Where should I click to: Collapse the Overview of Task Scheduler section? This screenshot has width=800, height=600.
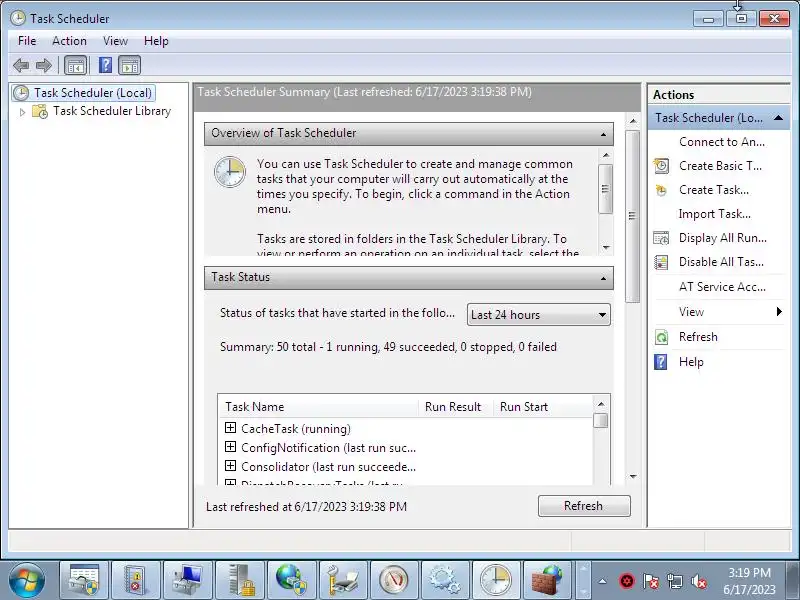click(604, 134)
